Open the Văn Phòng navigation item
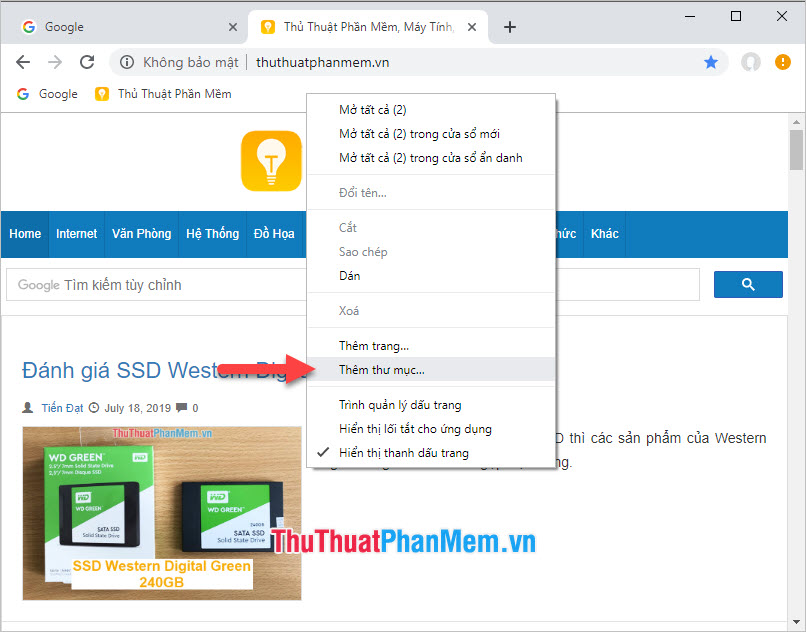This screenshot has width=806, height=632. coord(141,234)
